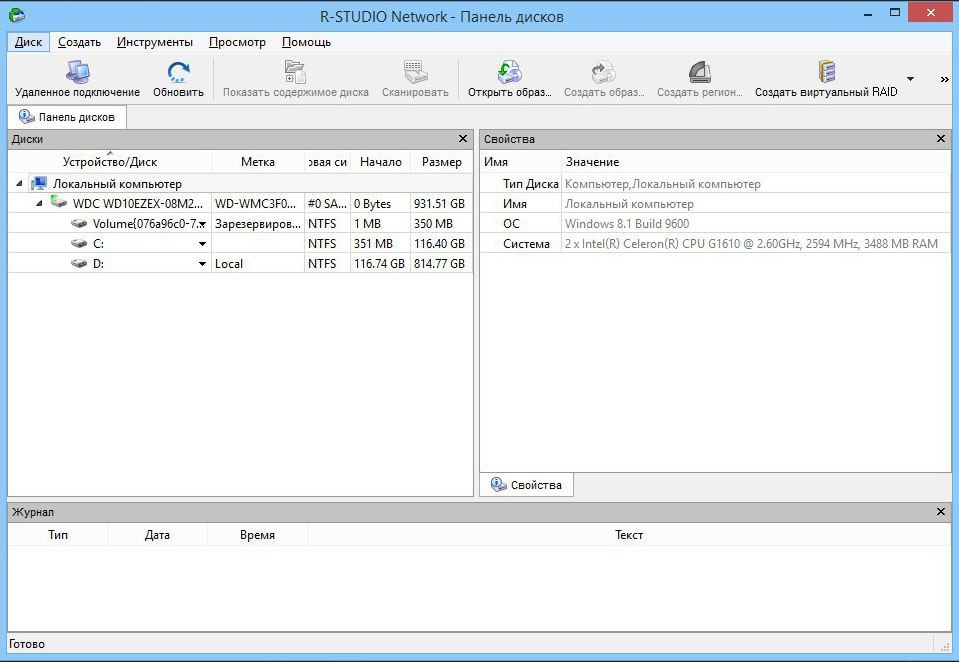The width and height of the screenshot is (959, 662).
Task: Open the Помощь menu
Action: 306,42
